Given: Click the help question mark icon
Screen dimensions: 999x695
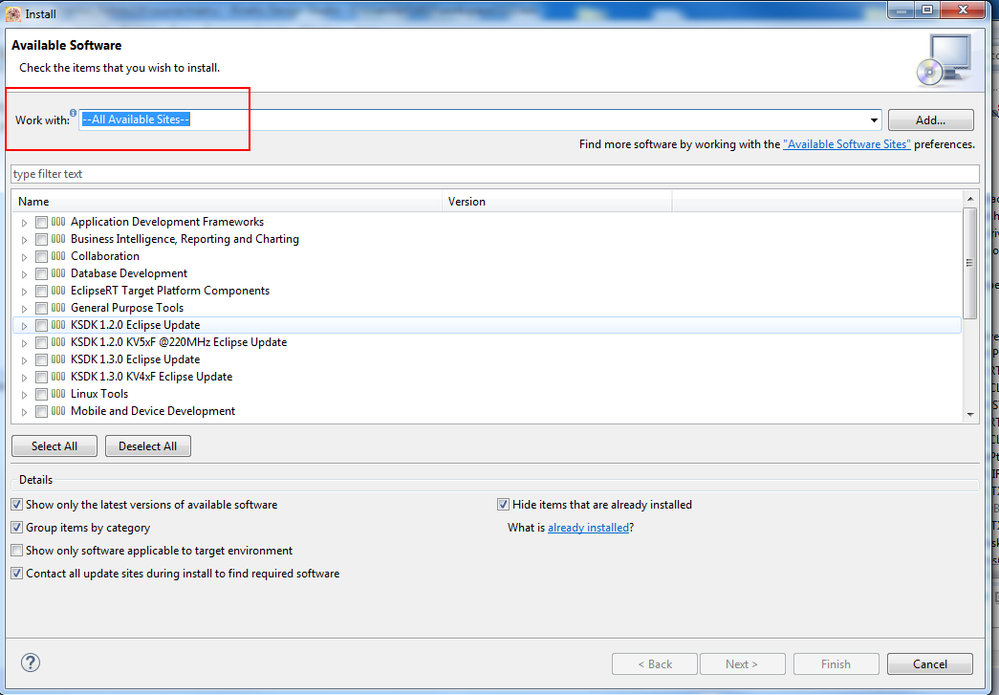Looking at the screenshot, I should 31,663.
